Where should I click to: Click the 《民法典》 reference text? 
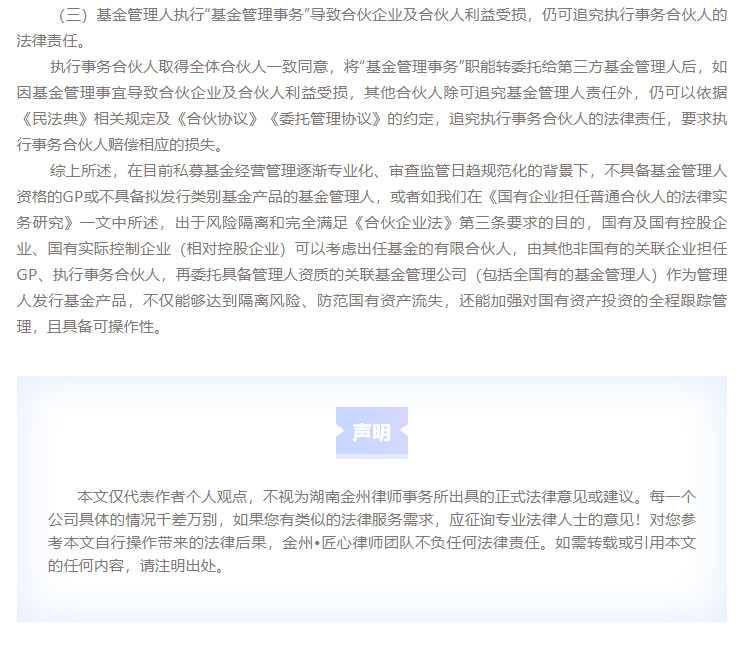tap(49, 119)
